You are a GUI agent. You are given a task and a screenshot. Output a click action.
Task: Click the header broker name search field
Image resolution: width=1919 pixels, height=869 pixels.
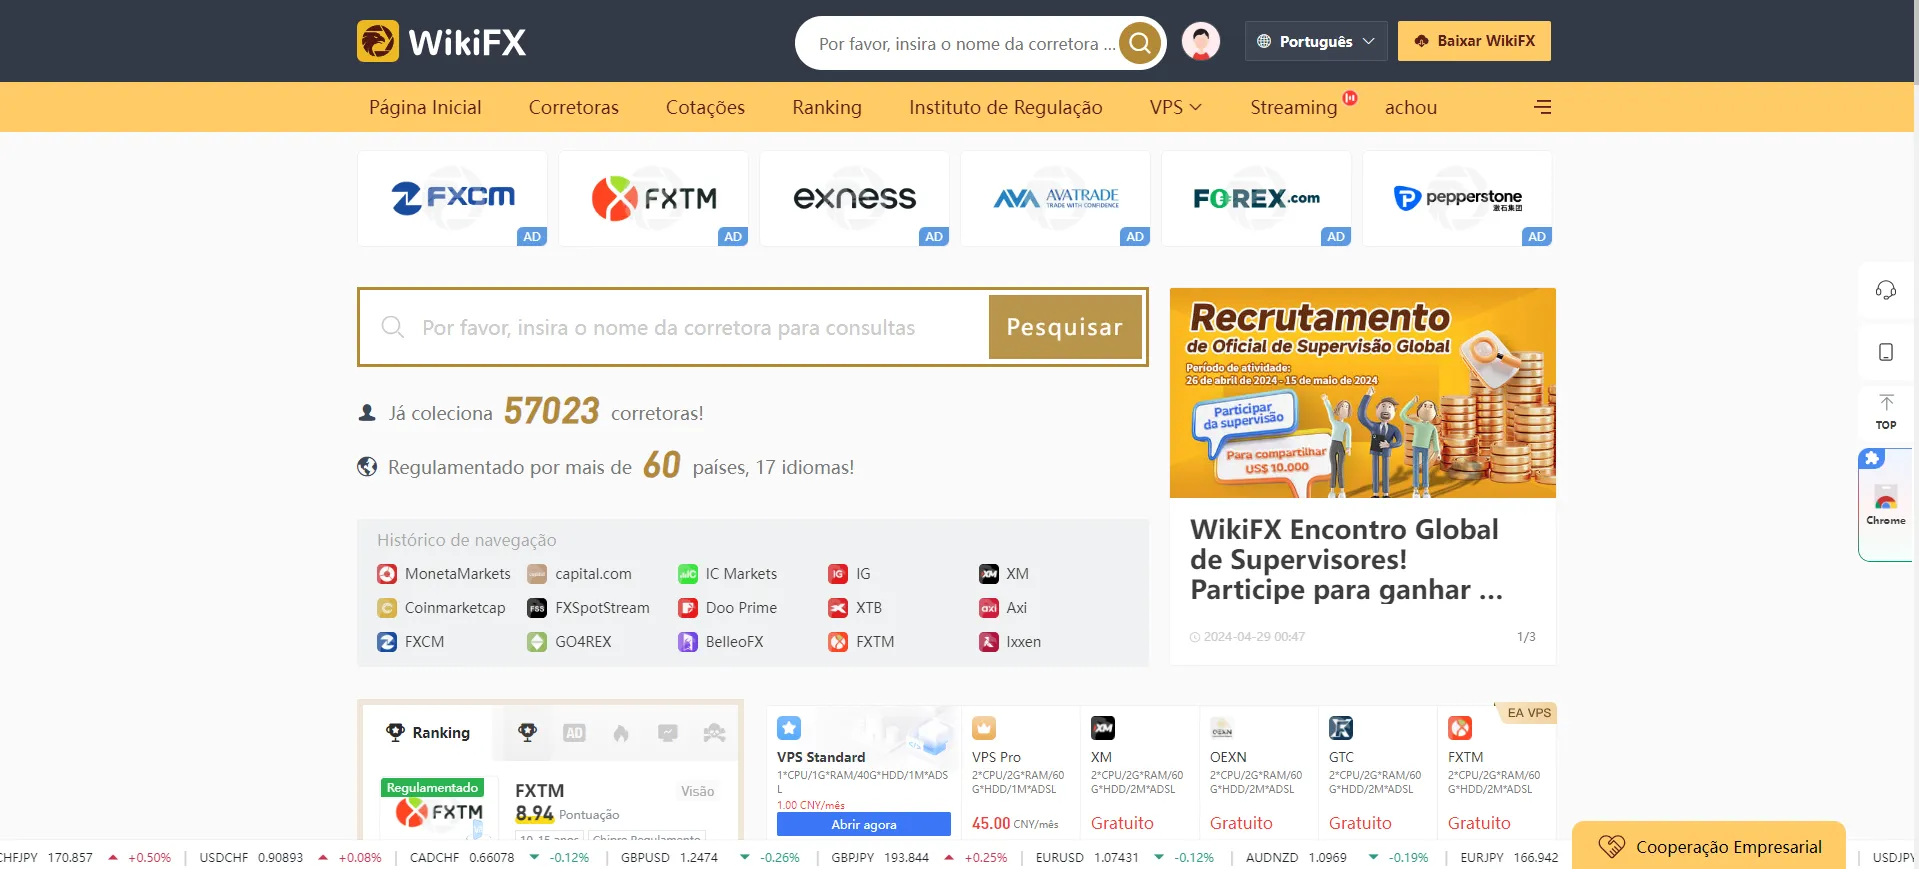(967, 44)
